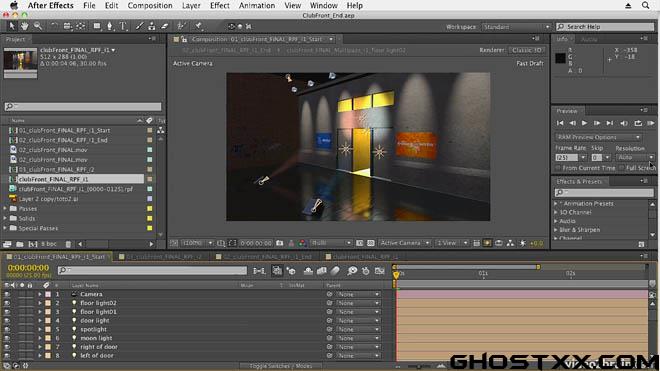Select the Brush tool
This screenshot has width=660, height=371.
(x=139, y=26)
